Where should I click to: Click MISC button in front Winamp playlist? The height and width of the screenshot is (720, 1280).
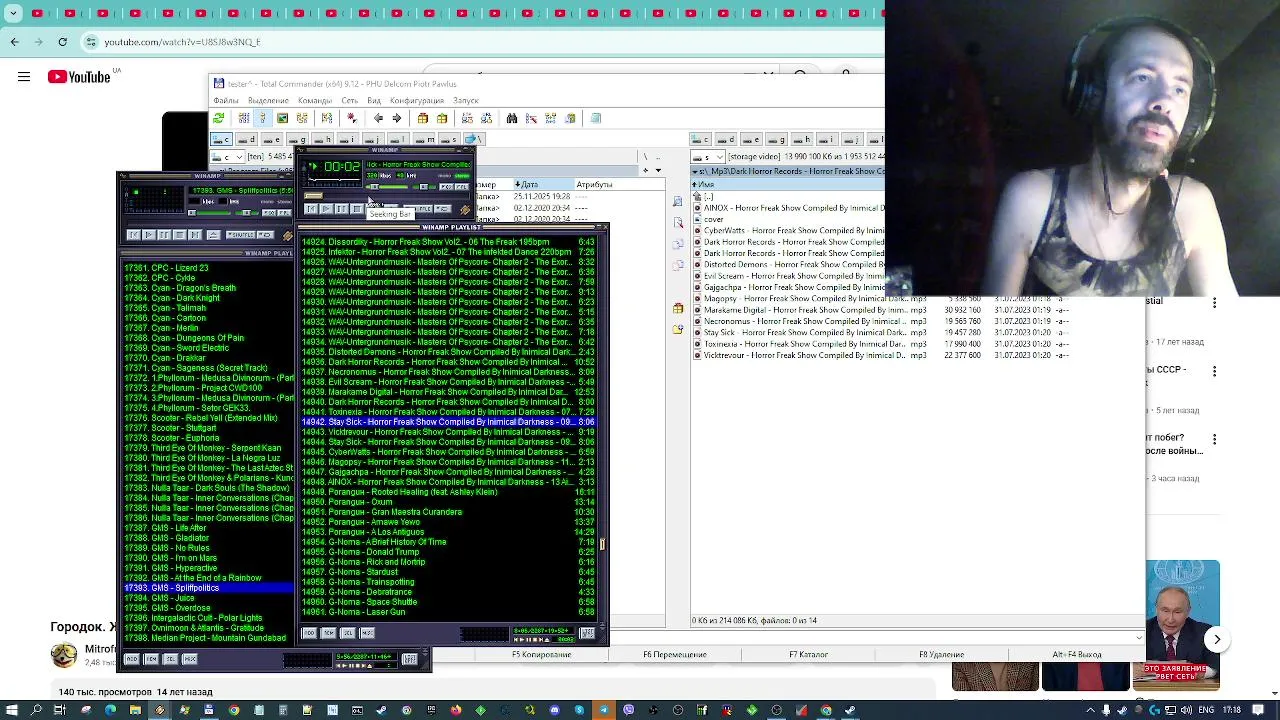click(x=367, y=633)
